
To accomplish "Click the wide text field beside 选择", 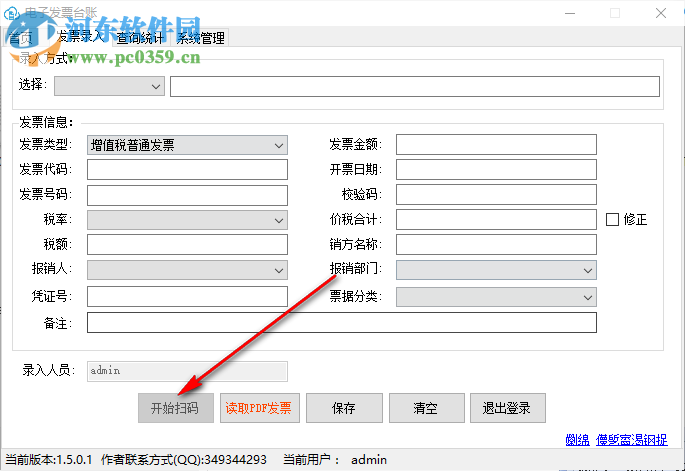I will tap(415, 86).
